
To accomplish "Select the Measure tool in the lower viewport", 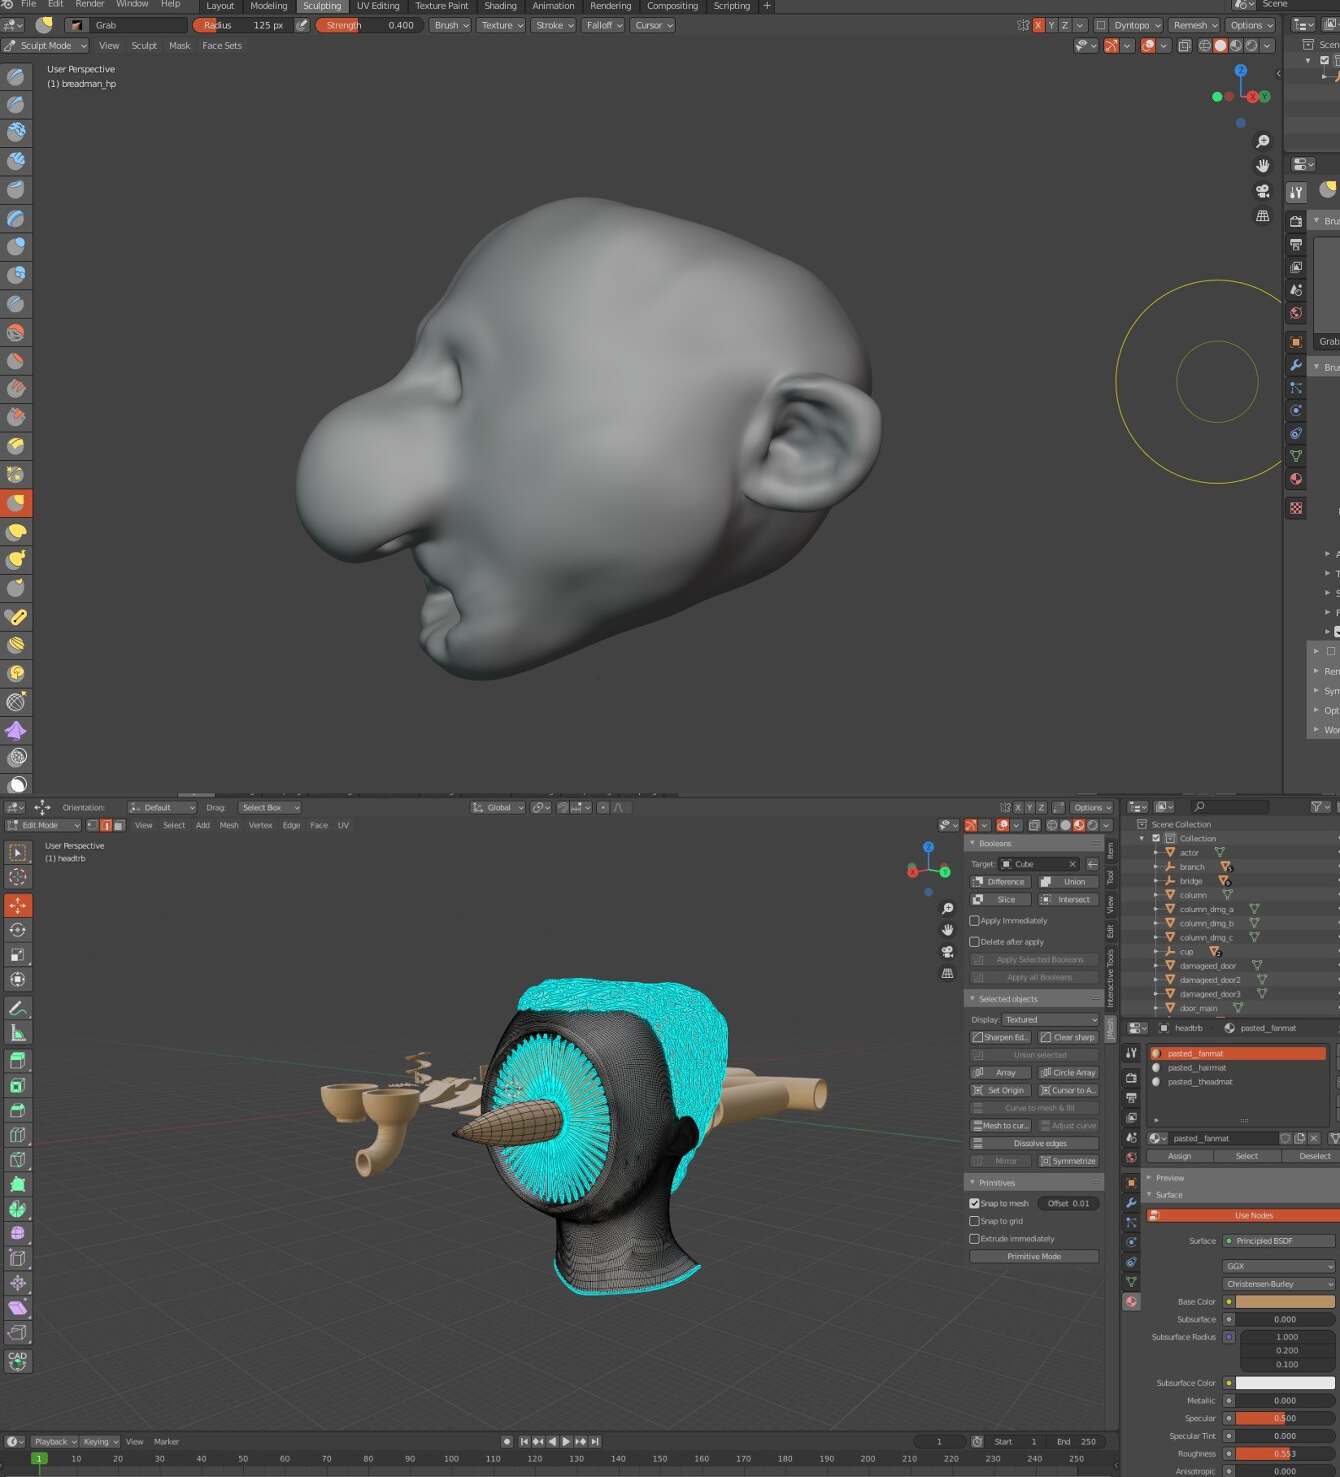I will point(16,1033).
